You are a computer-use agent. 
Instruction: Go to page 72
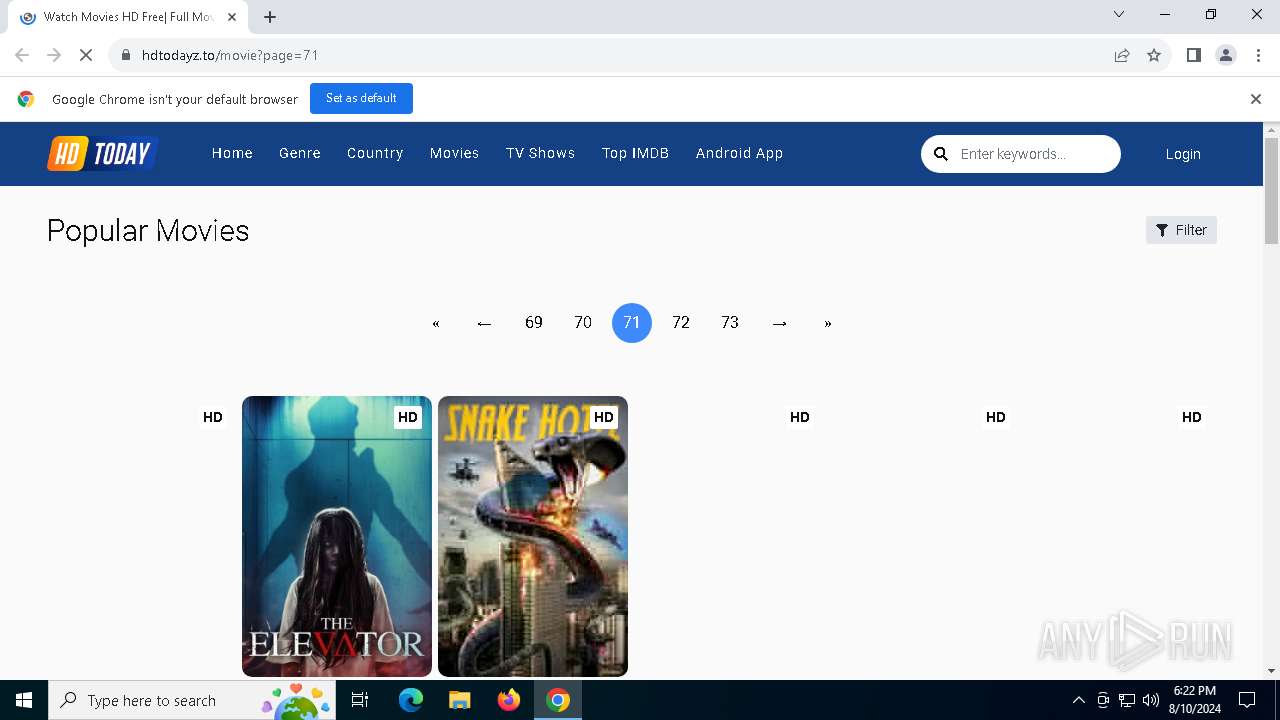pyautogui.click(x=681, y=323)
